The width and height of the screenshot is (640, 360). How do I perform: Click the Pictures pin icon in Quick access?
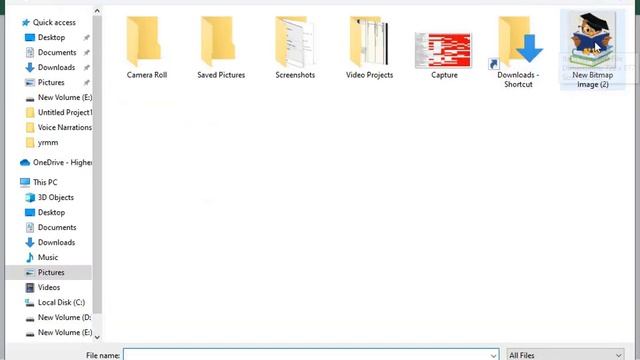[x=86, y=83]
